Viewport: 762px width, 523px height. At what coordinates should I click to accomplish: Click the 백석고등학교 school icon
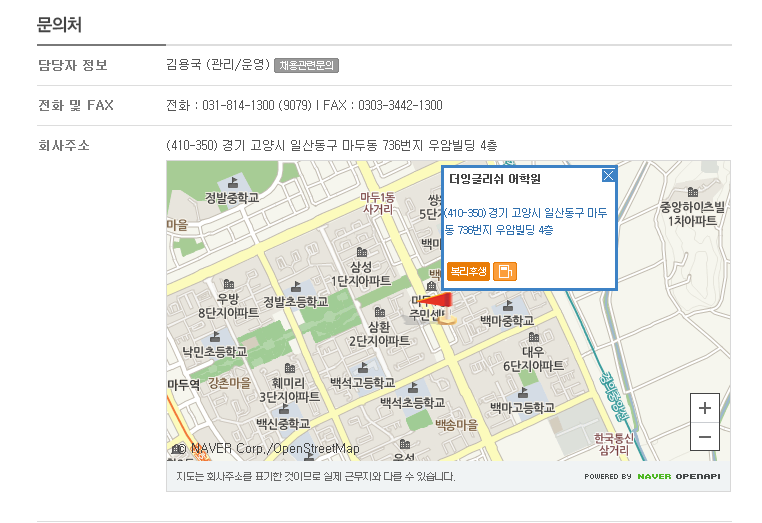[363, 367]
